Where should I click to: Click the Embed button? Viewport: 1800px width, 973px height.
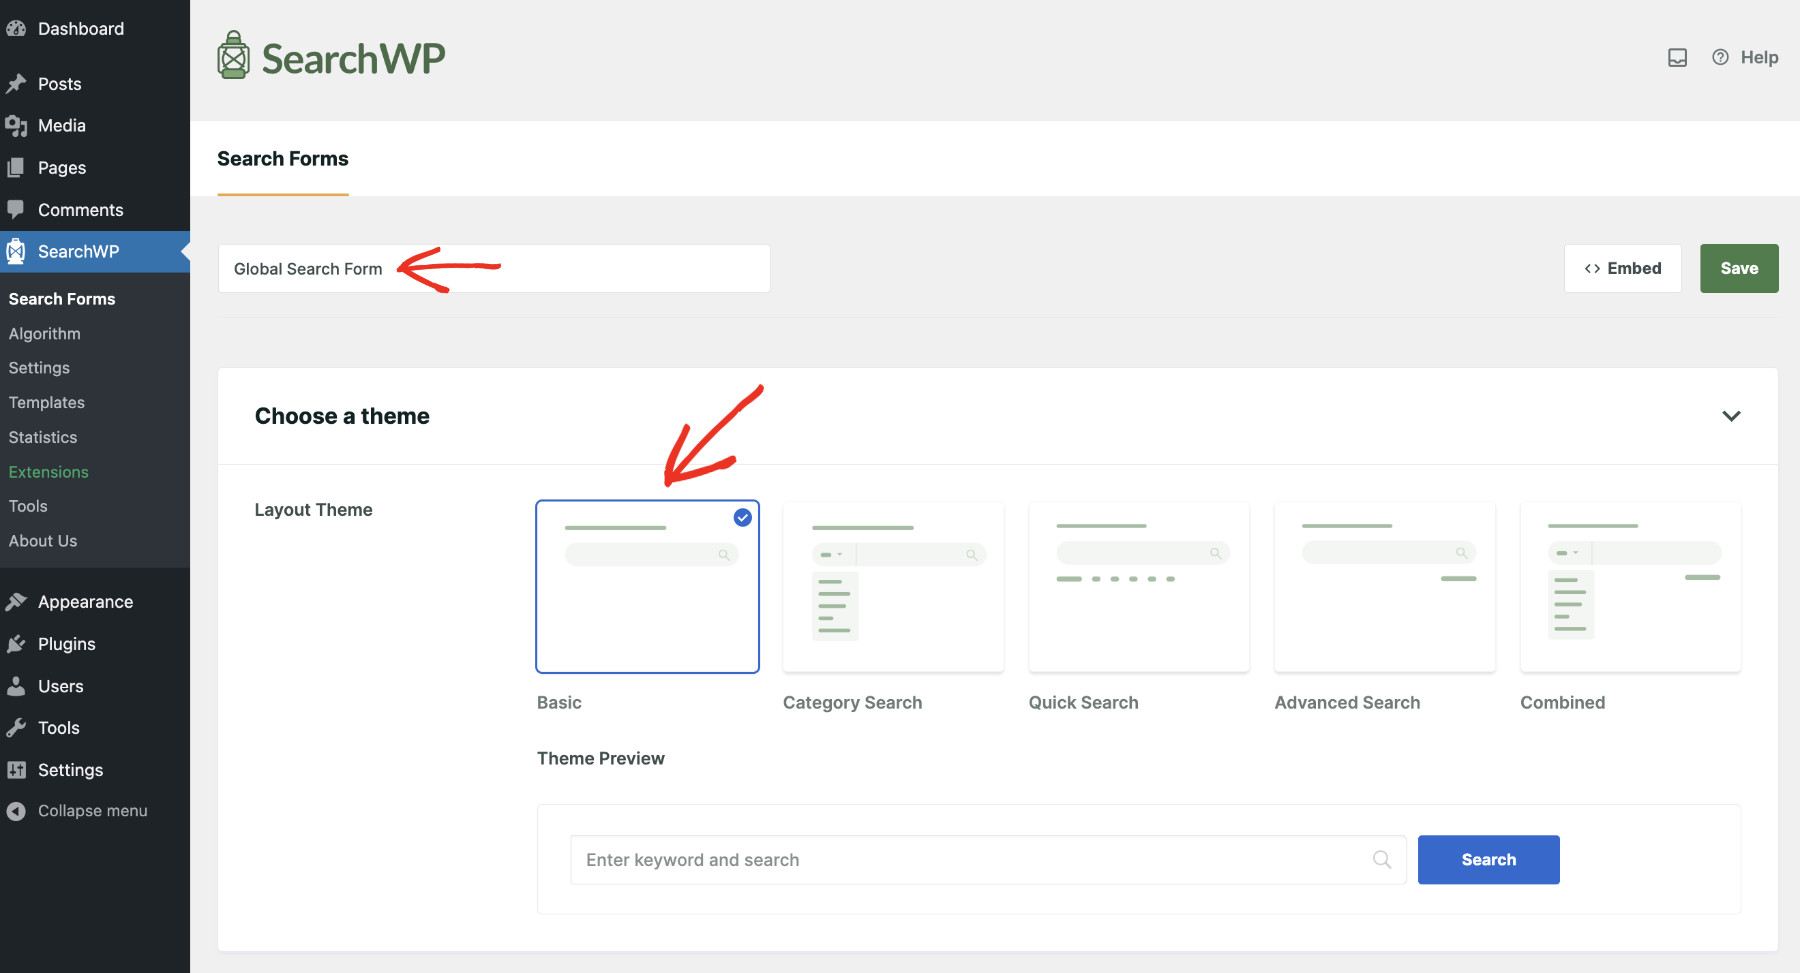click(x=1622, y=268)
